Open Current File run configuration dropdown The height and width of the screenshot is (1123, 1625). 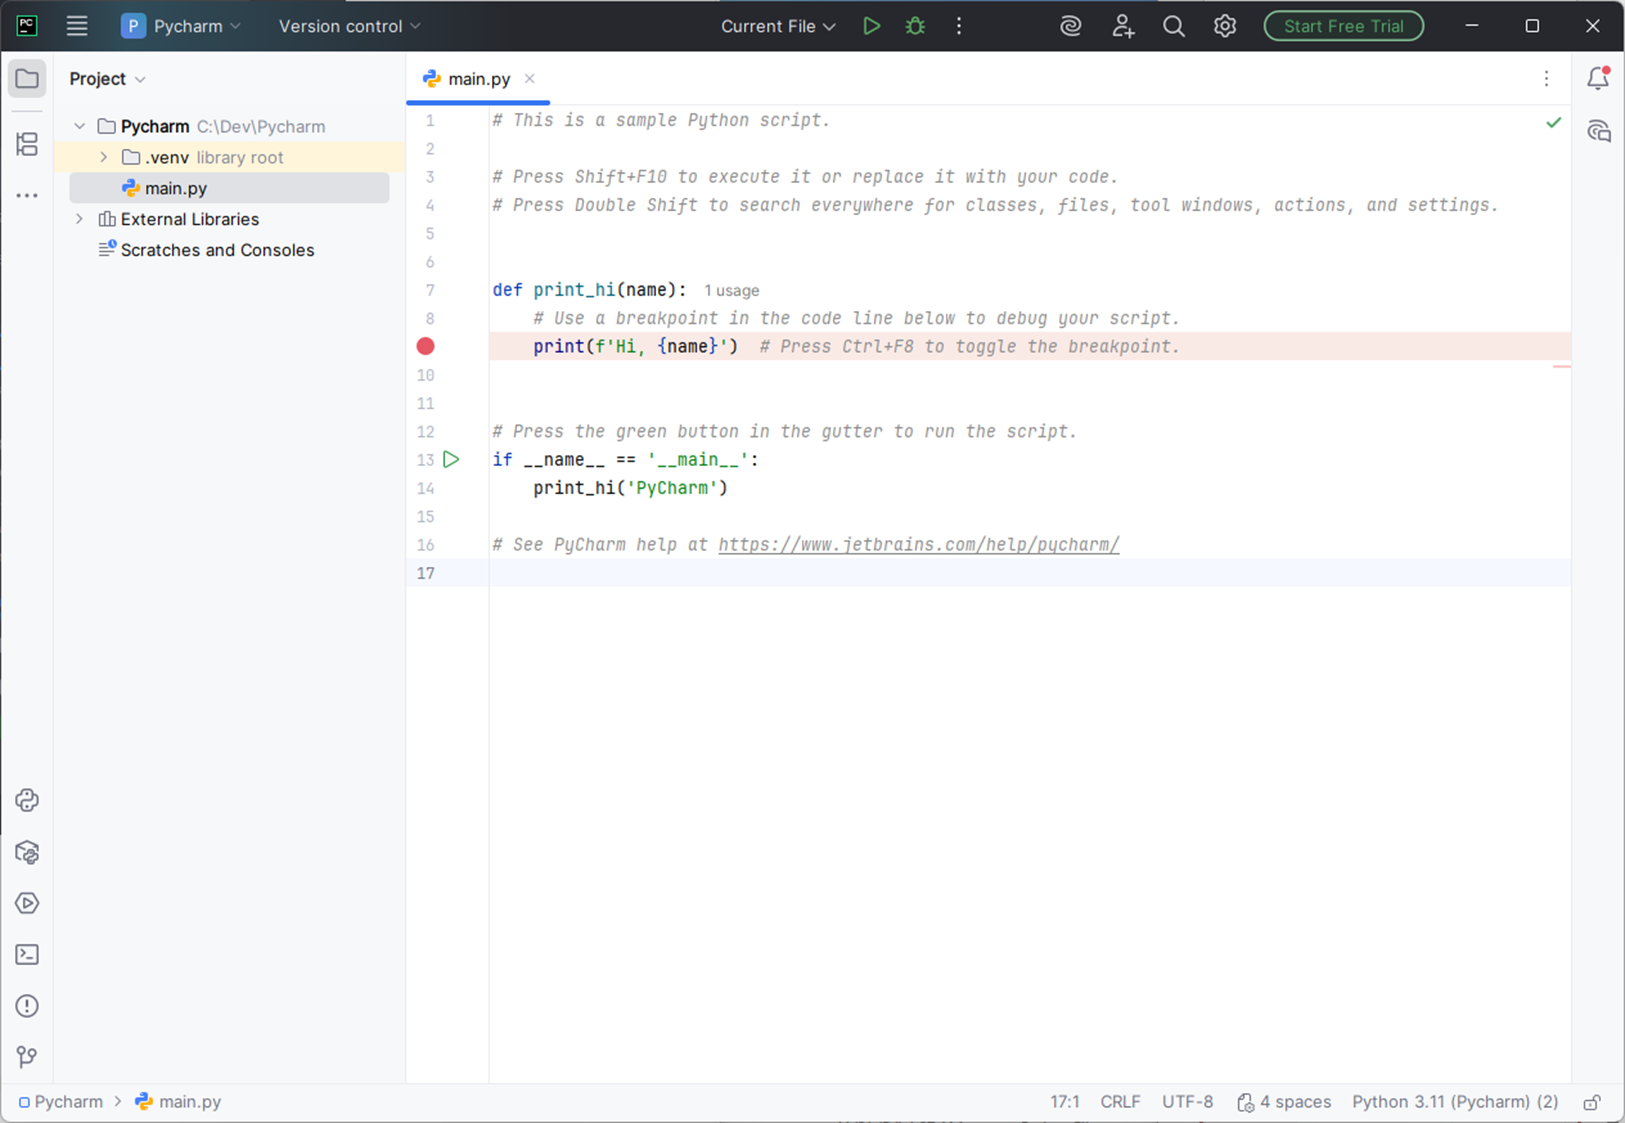point(778,26)
